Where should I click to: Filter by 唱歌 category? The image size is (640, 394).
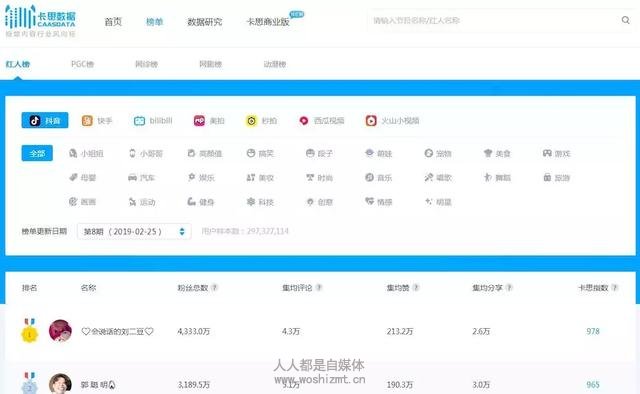(x=438, y=178)
